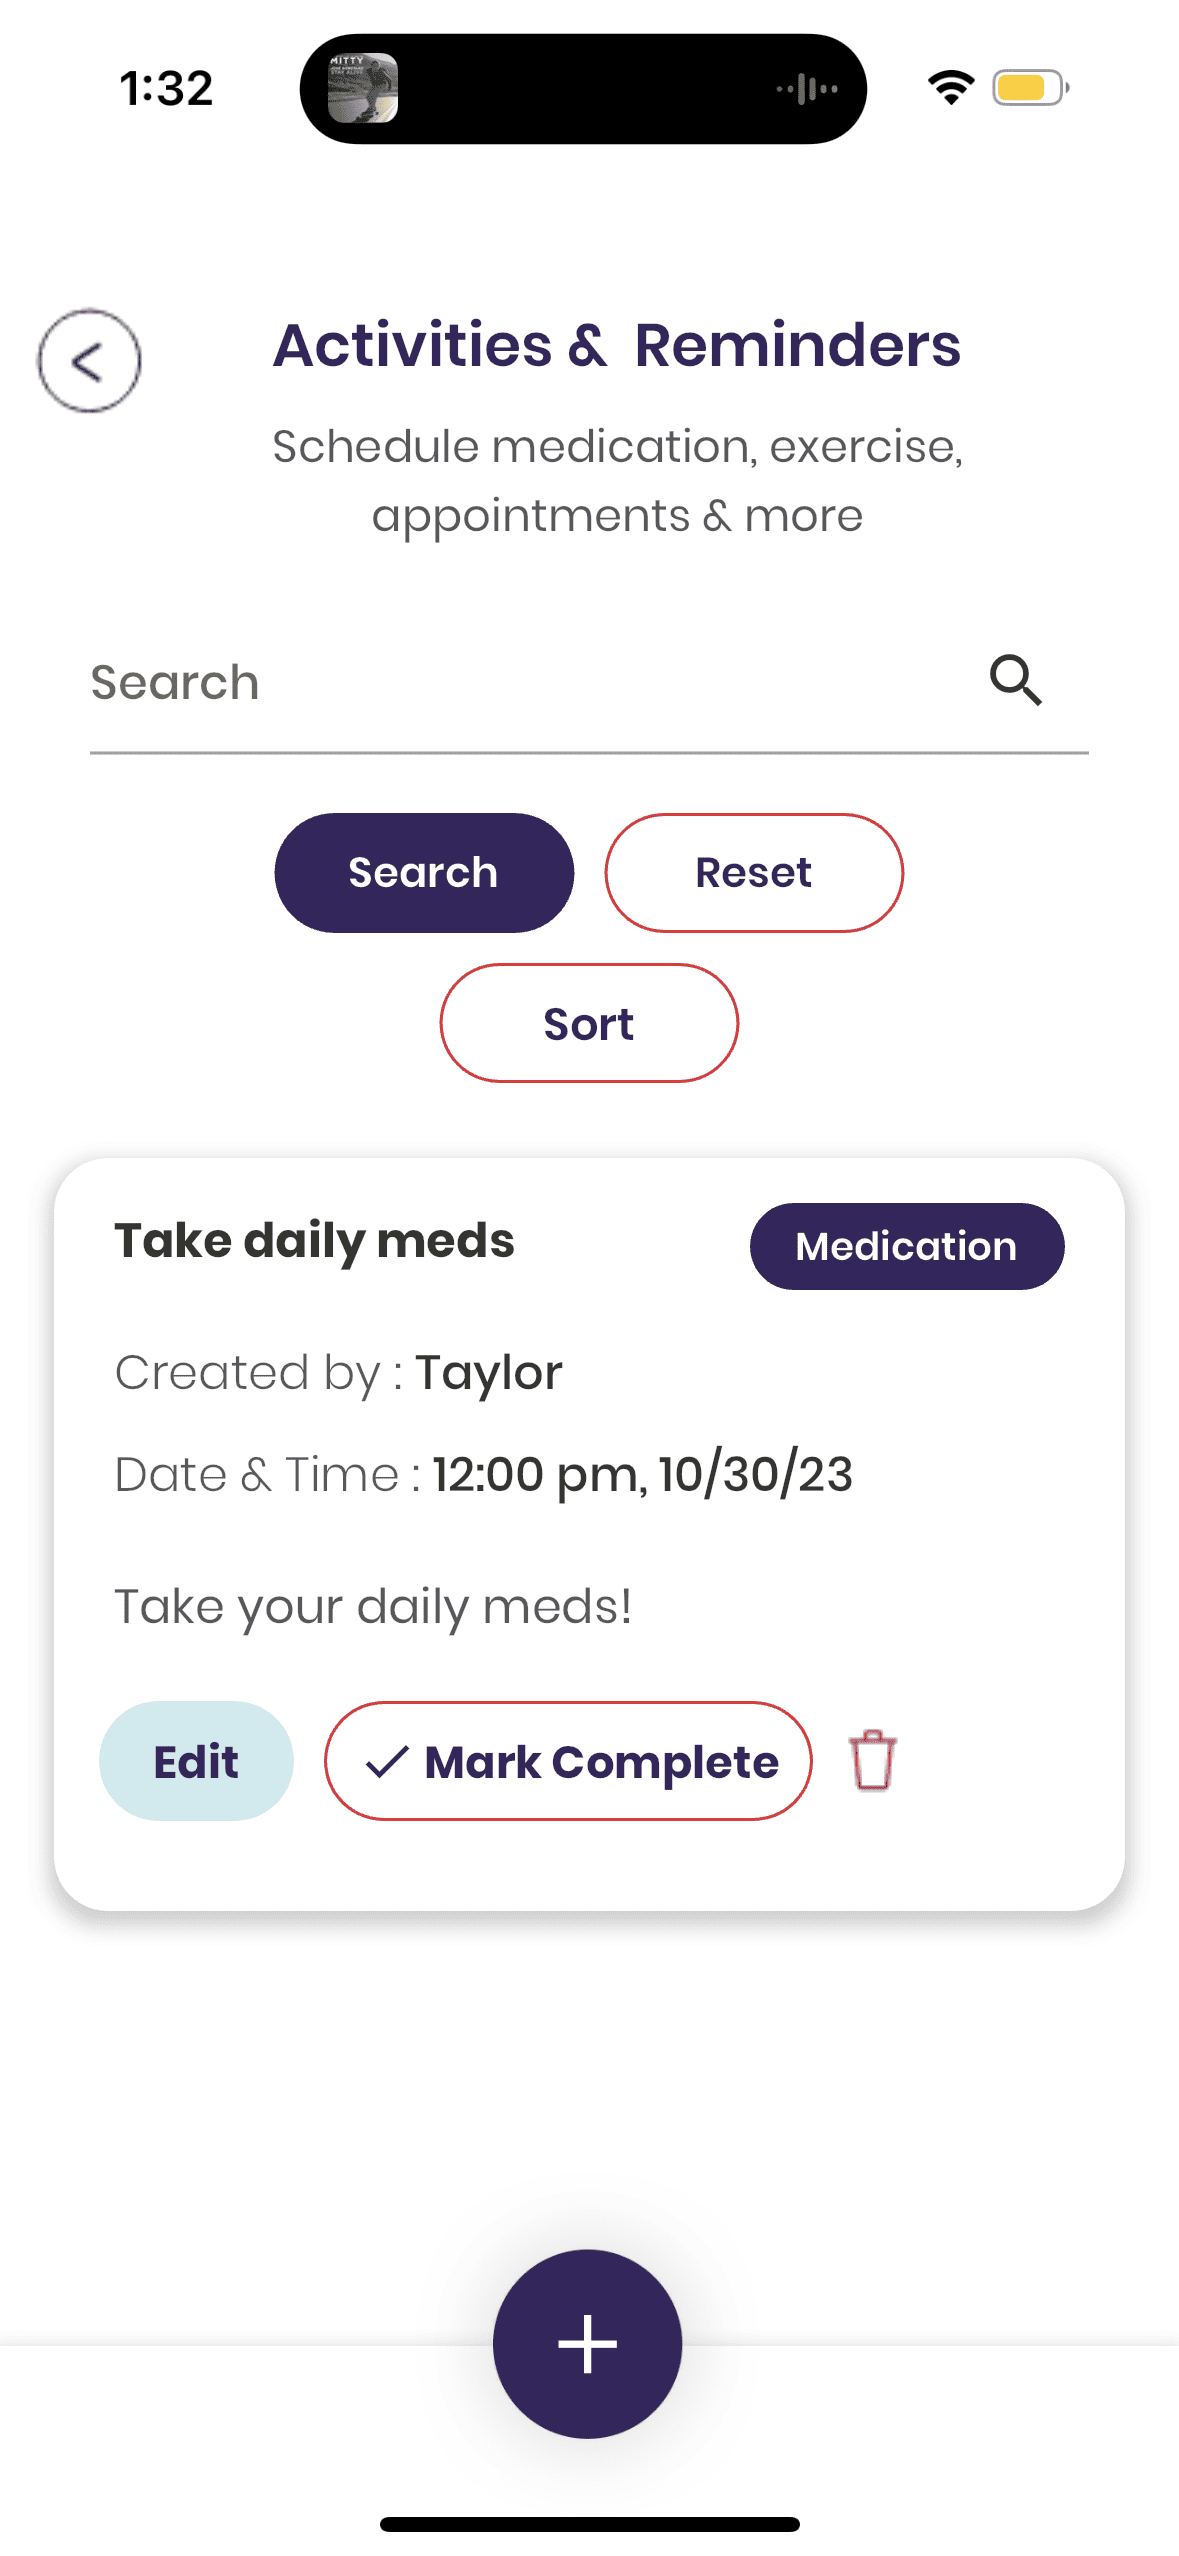This screenshot has height=2556, width=1179.
Task: Tap the back arrow button
Action: (89, 360)
